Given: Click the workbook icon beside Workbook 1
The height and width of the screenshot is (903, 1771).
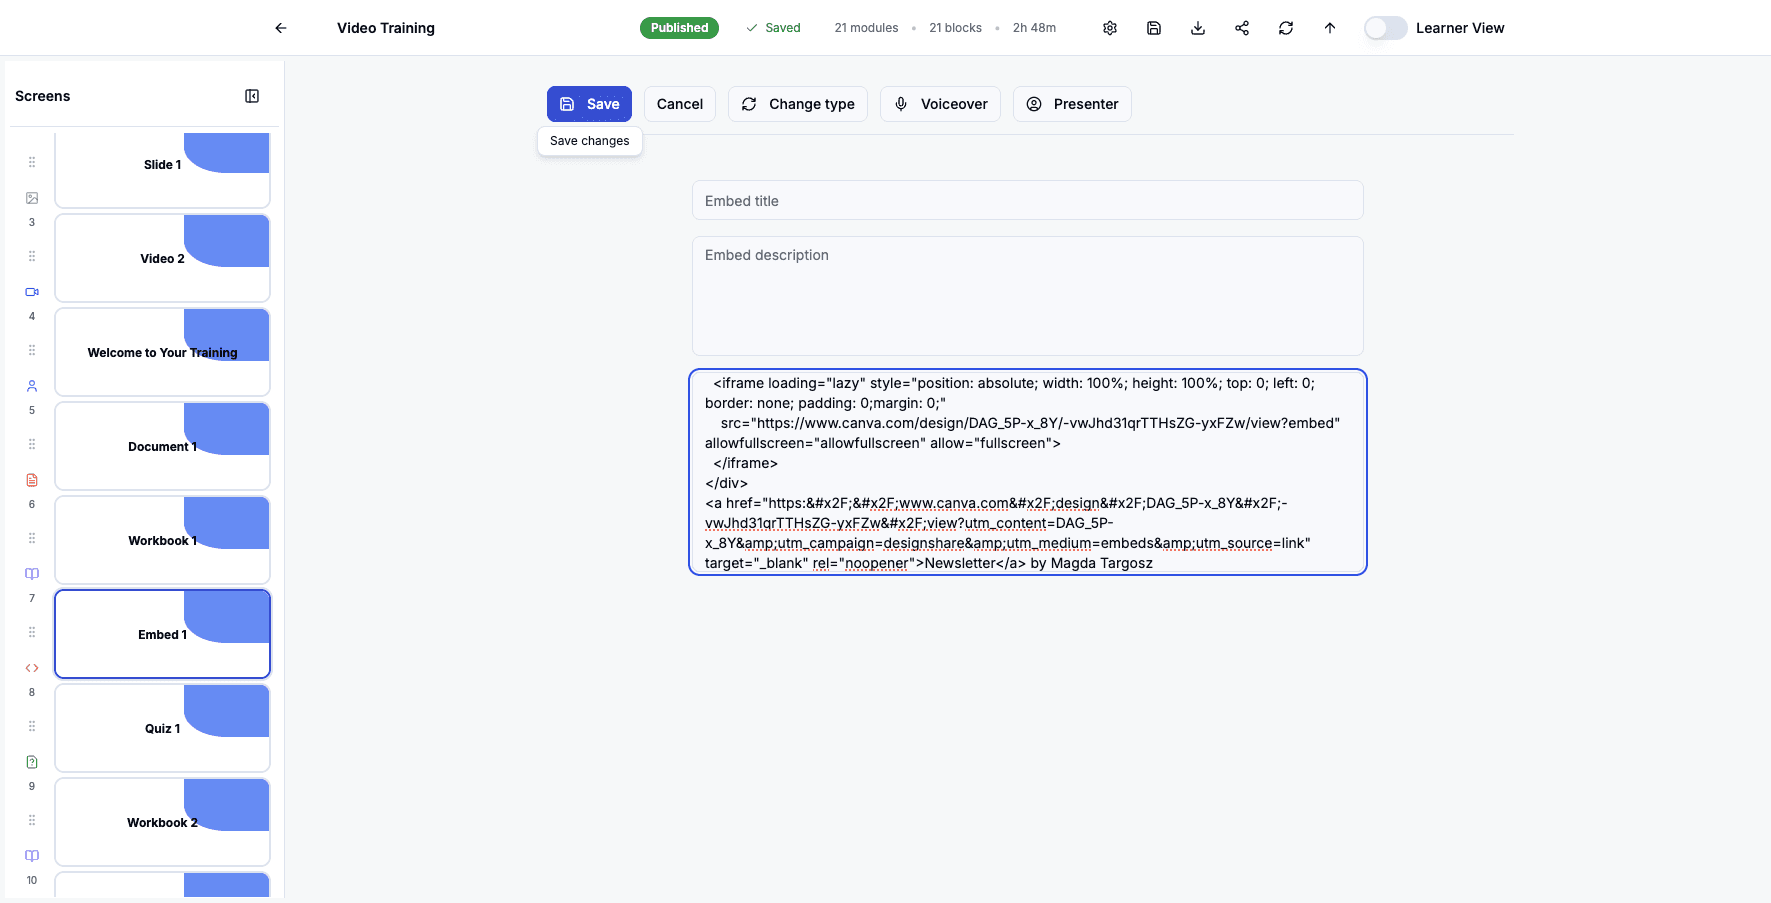Looking at the screenshot, I should (x=31, y=573).
